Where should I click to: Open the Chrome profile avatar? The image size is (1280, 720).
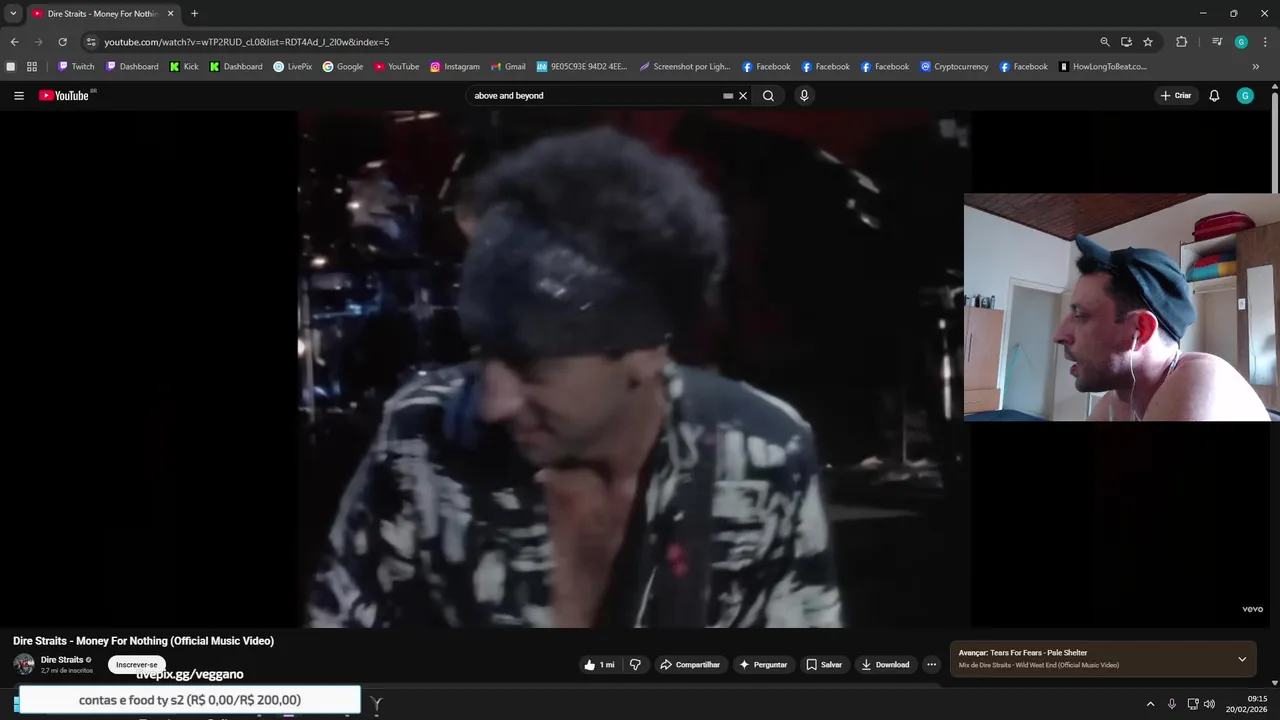click(x=1241, y=42)
